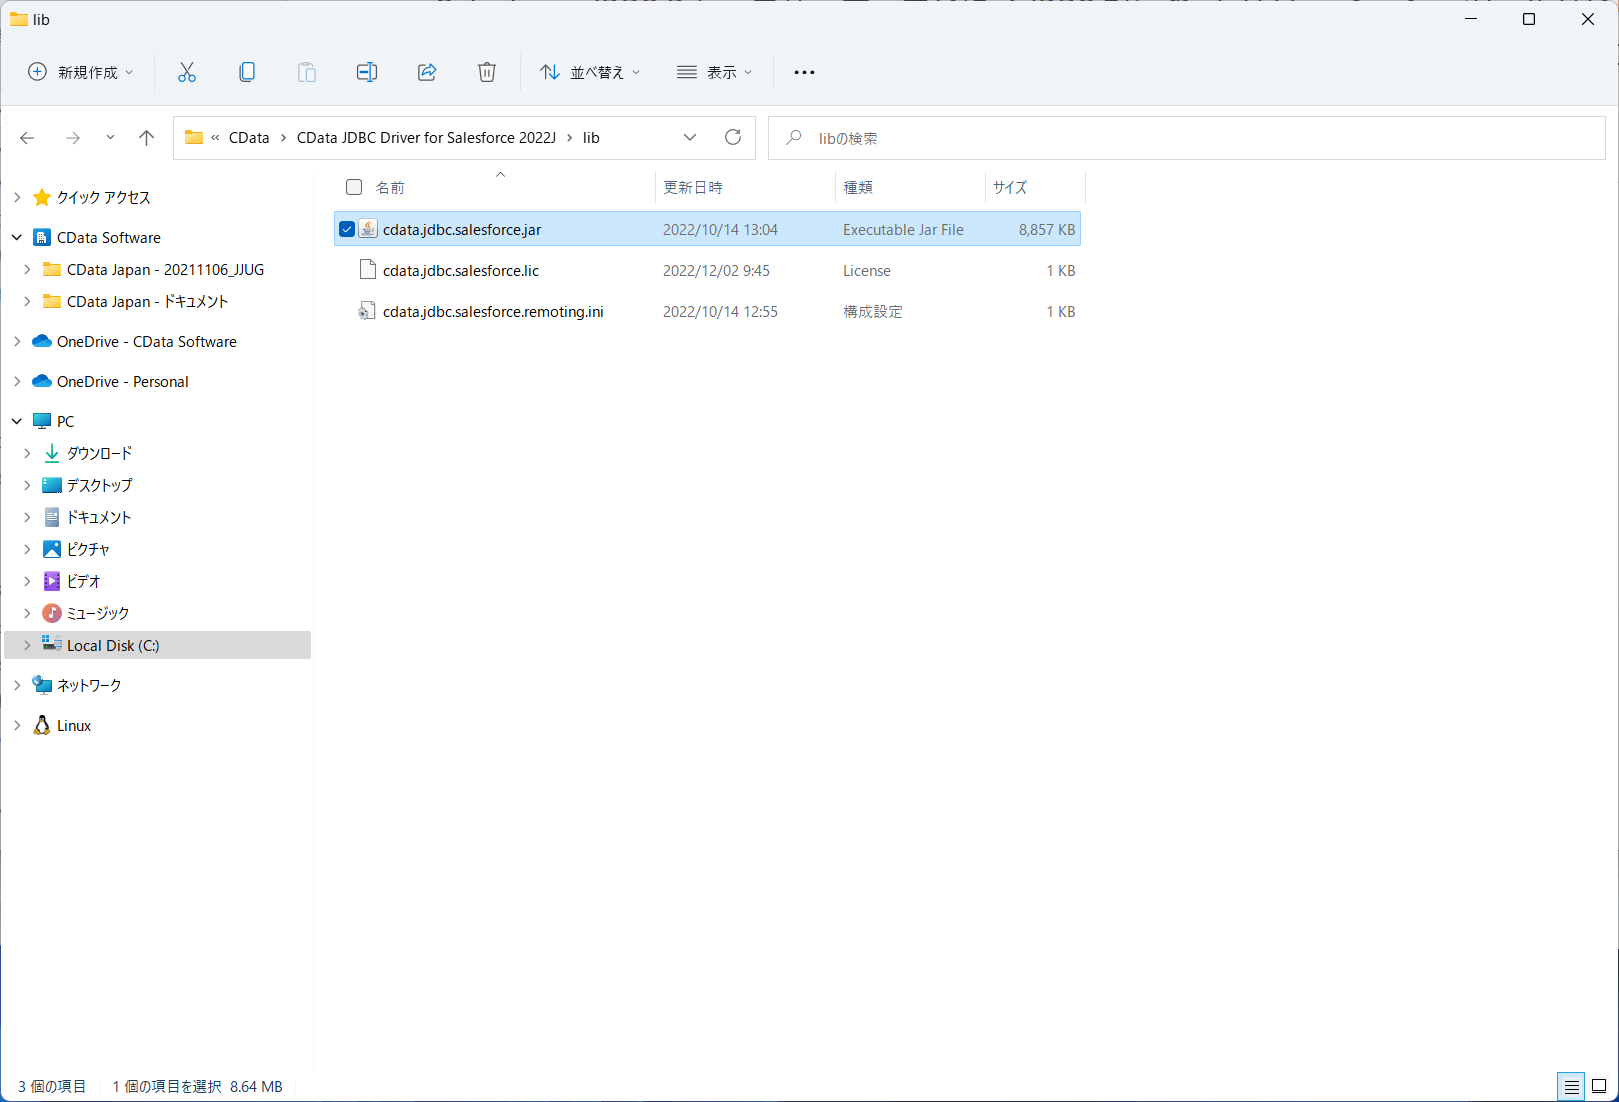1619x1102 pixels.
Task: Sort by the 種類 column header
Action: (858, 187)
